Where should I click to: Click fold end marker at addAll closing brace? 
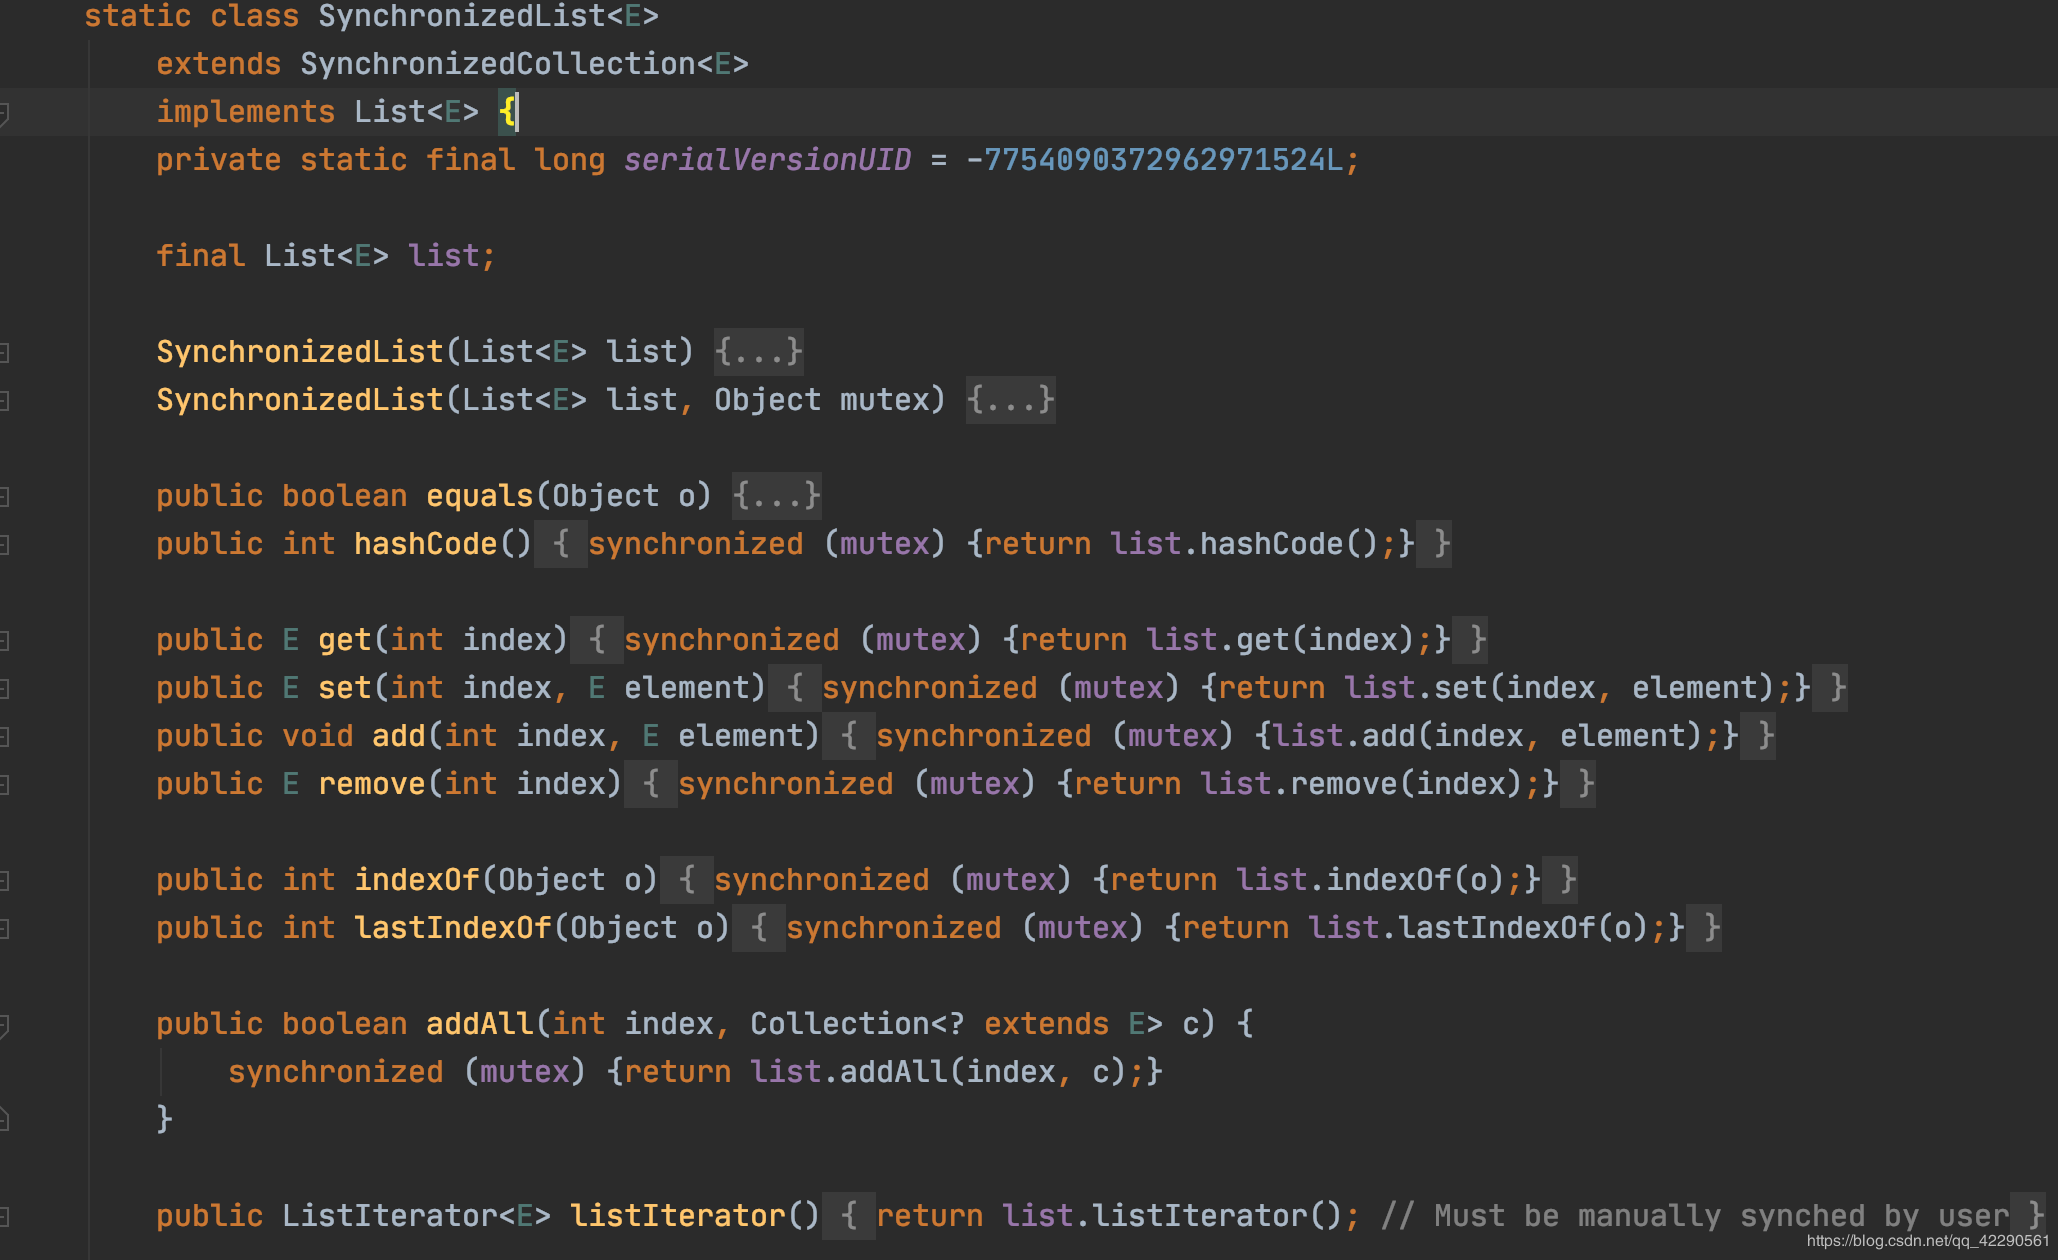coord(5,1119)
